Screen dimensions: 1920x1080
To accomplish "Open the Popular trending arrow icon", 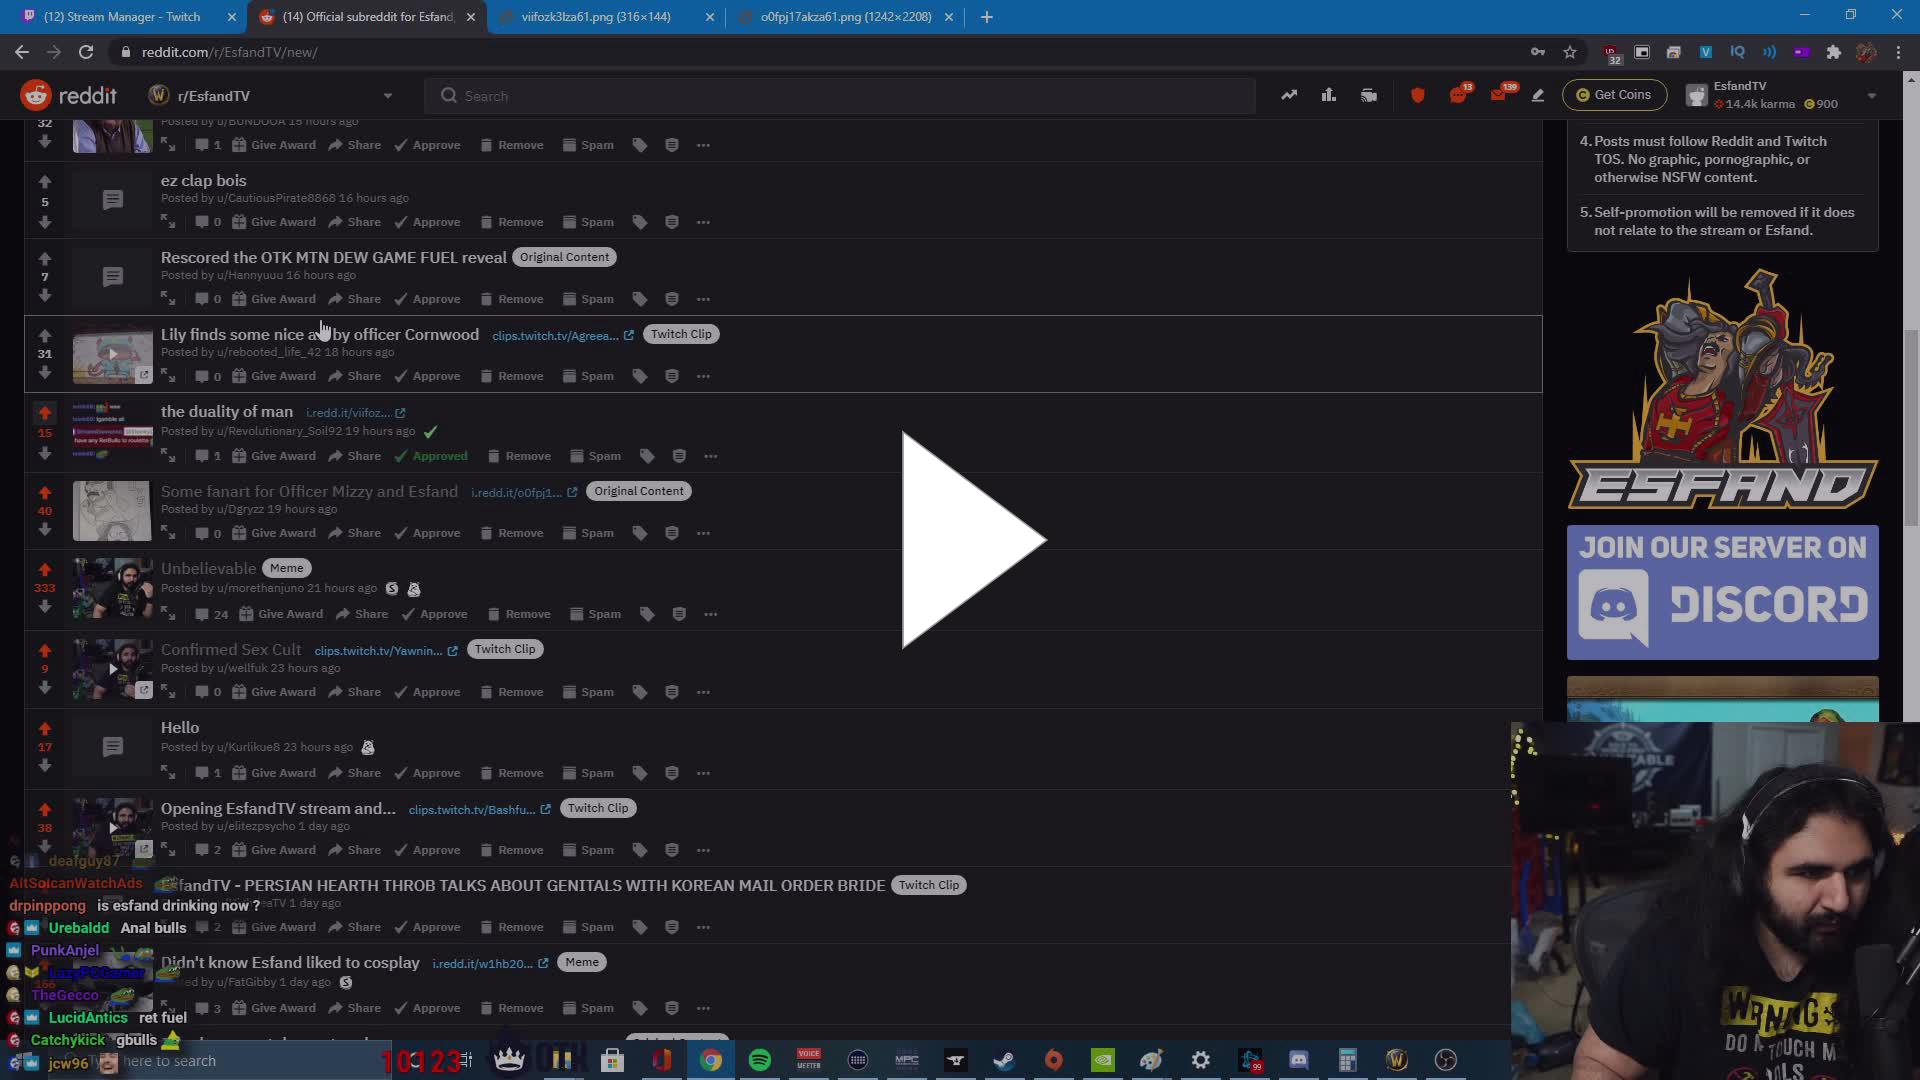I will click(x=1289, y=95).
